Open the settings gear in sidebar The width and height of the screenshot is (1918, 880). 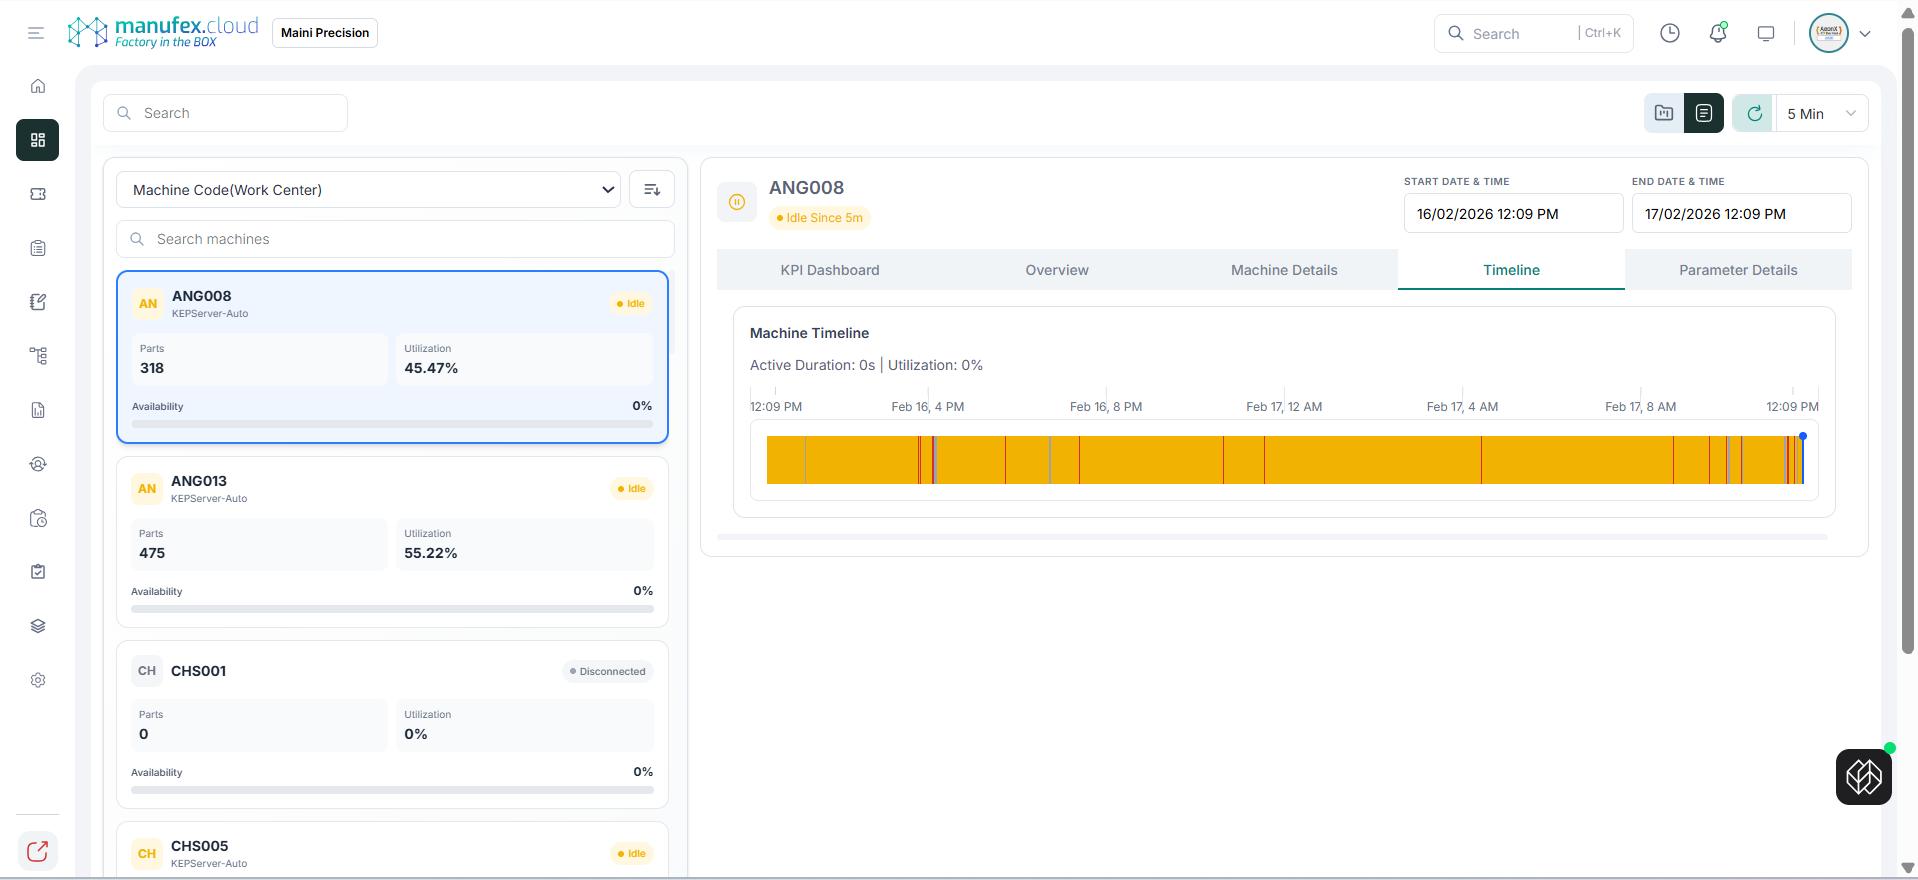38,680
